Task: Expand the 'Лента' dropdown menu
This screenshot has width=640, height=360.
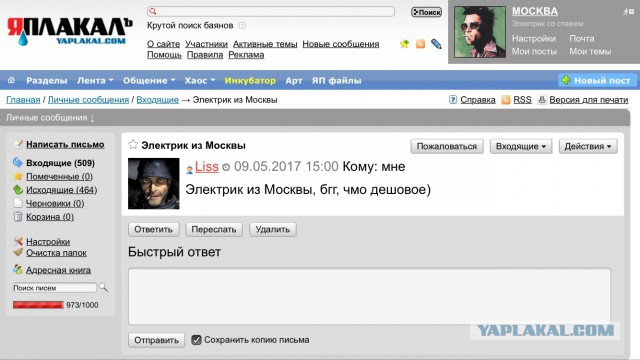Action: pyautogui.click(x=95, y=80)
